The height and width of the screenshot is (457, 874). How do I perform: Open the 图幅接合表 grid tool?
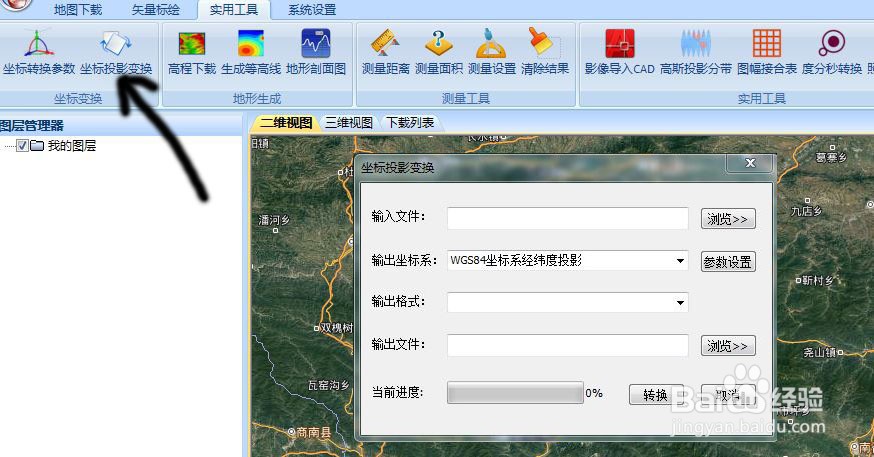click(767, 53)
